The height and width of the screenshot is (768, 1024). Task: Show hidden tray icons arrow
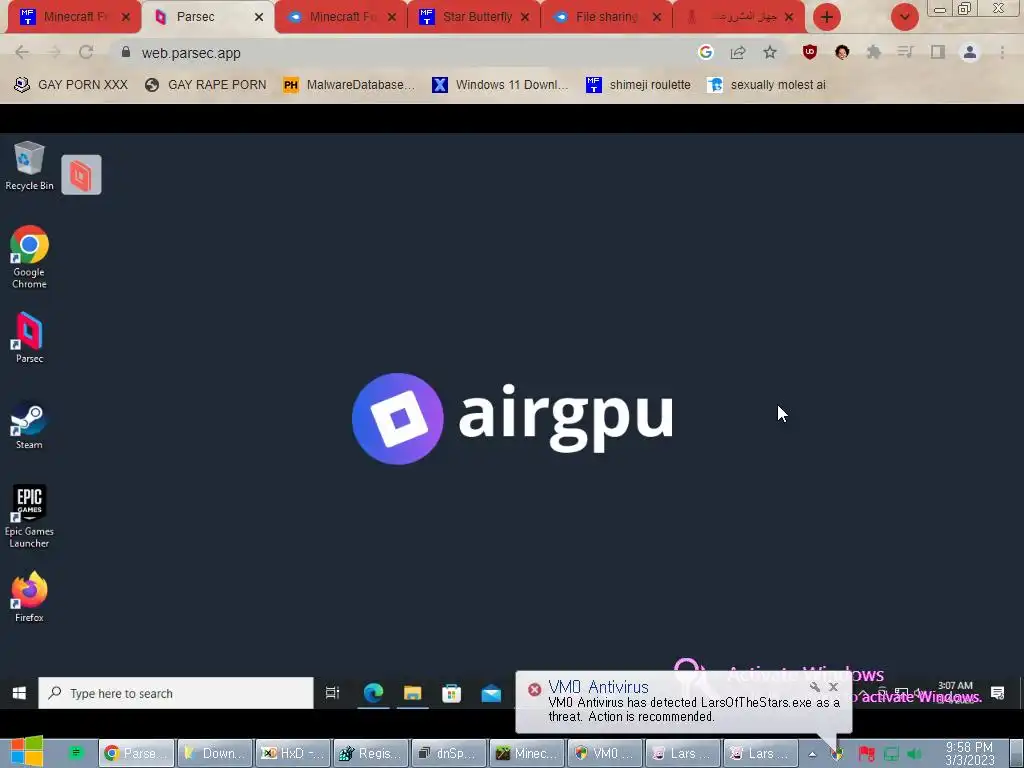(812, 754)
